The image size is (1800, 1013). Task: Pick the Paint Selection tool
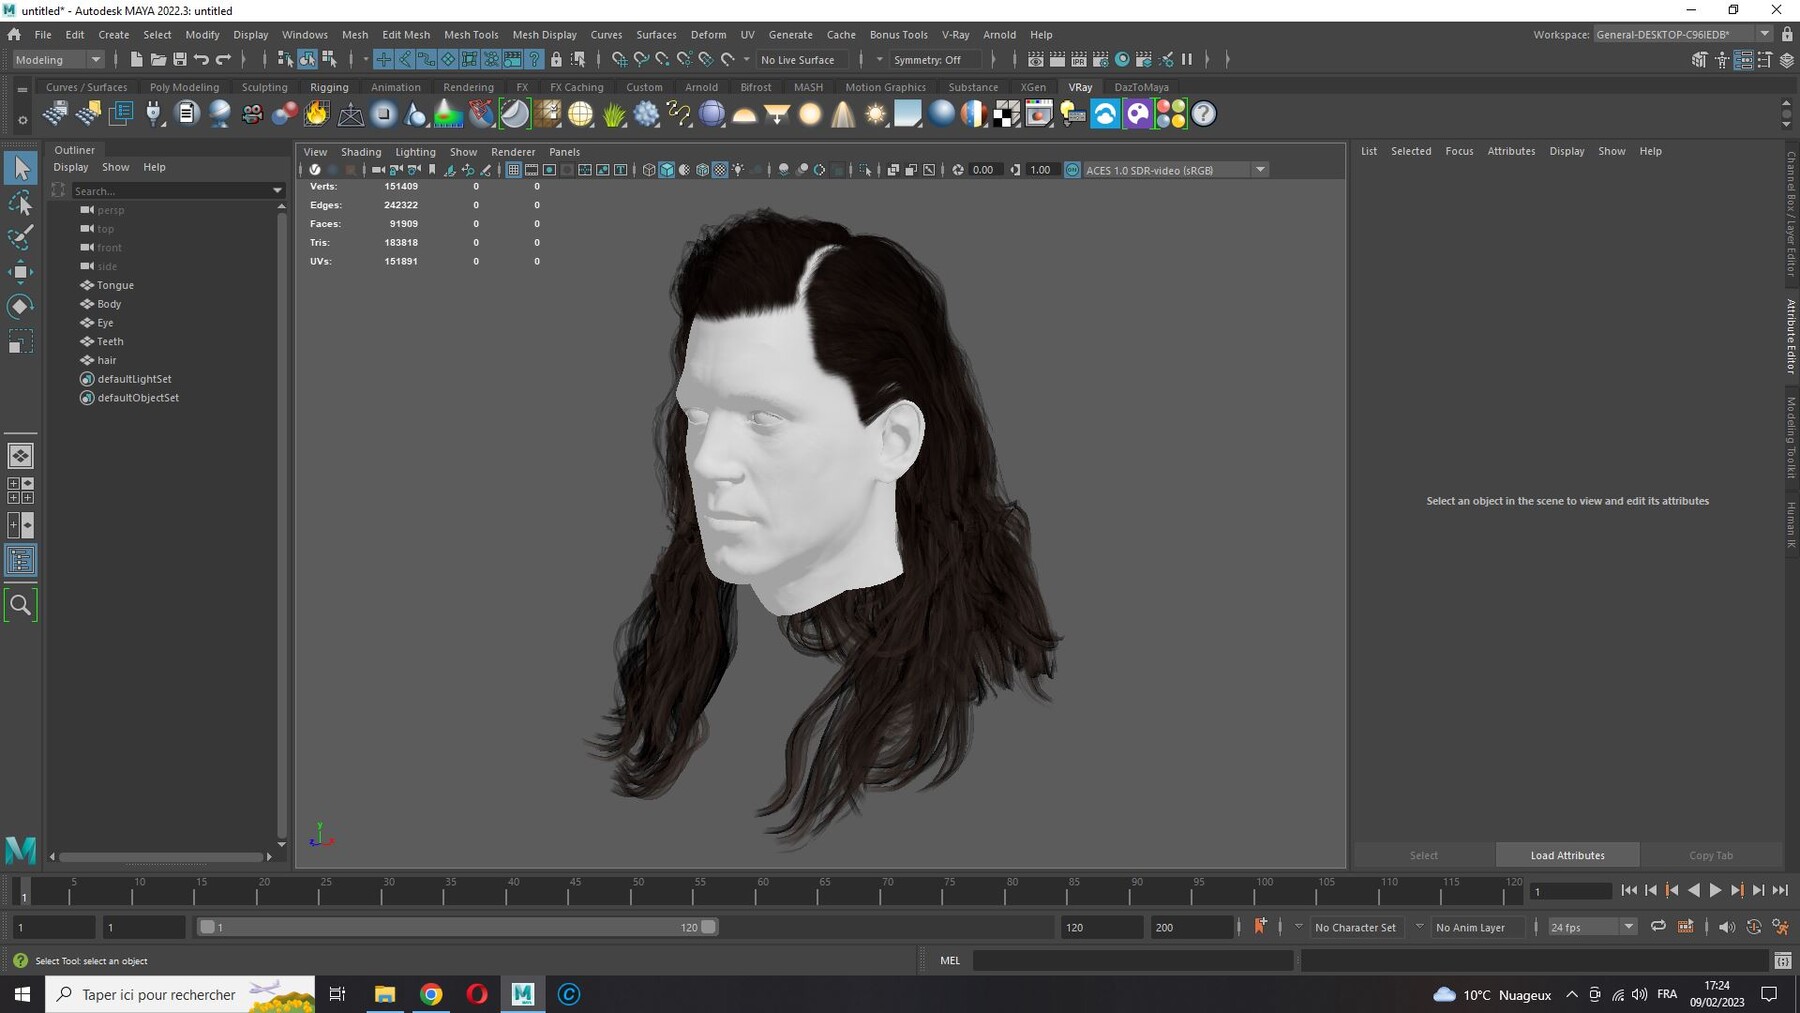20,237
